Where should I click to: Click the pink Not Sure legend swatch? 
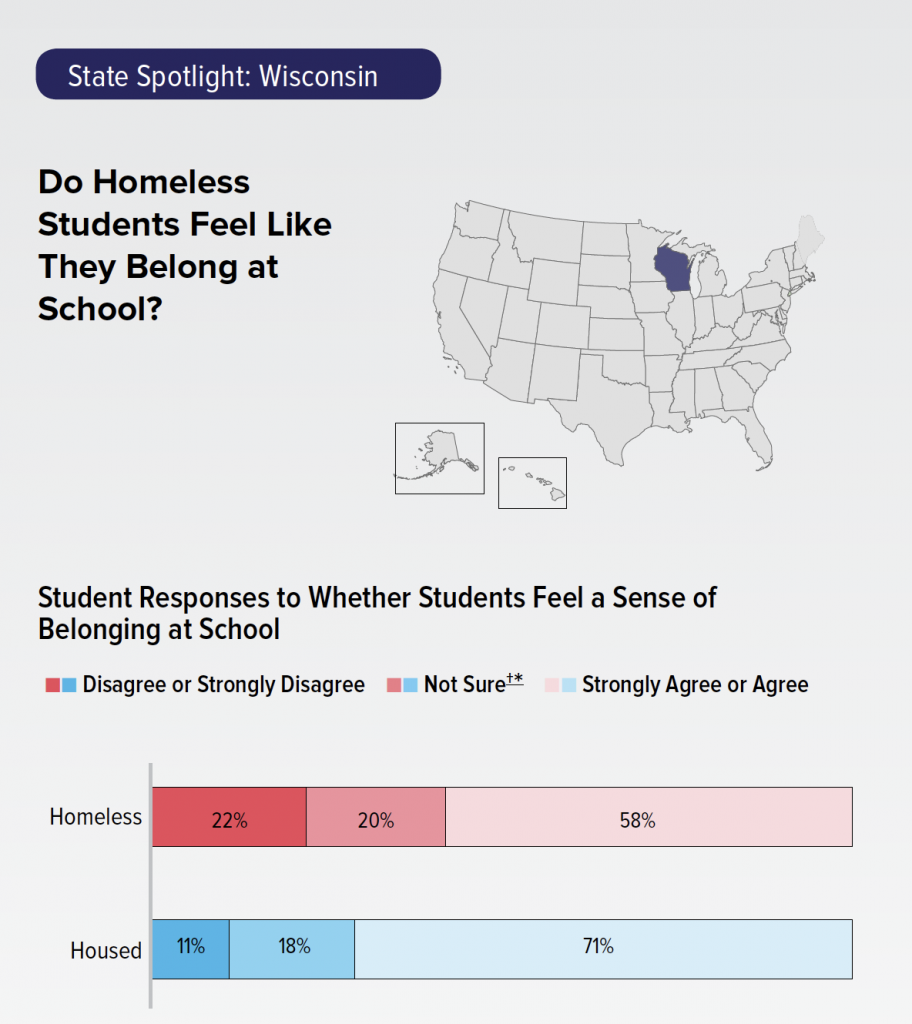pos(394,685)
